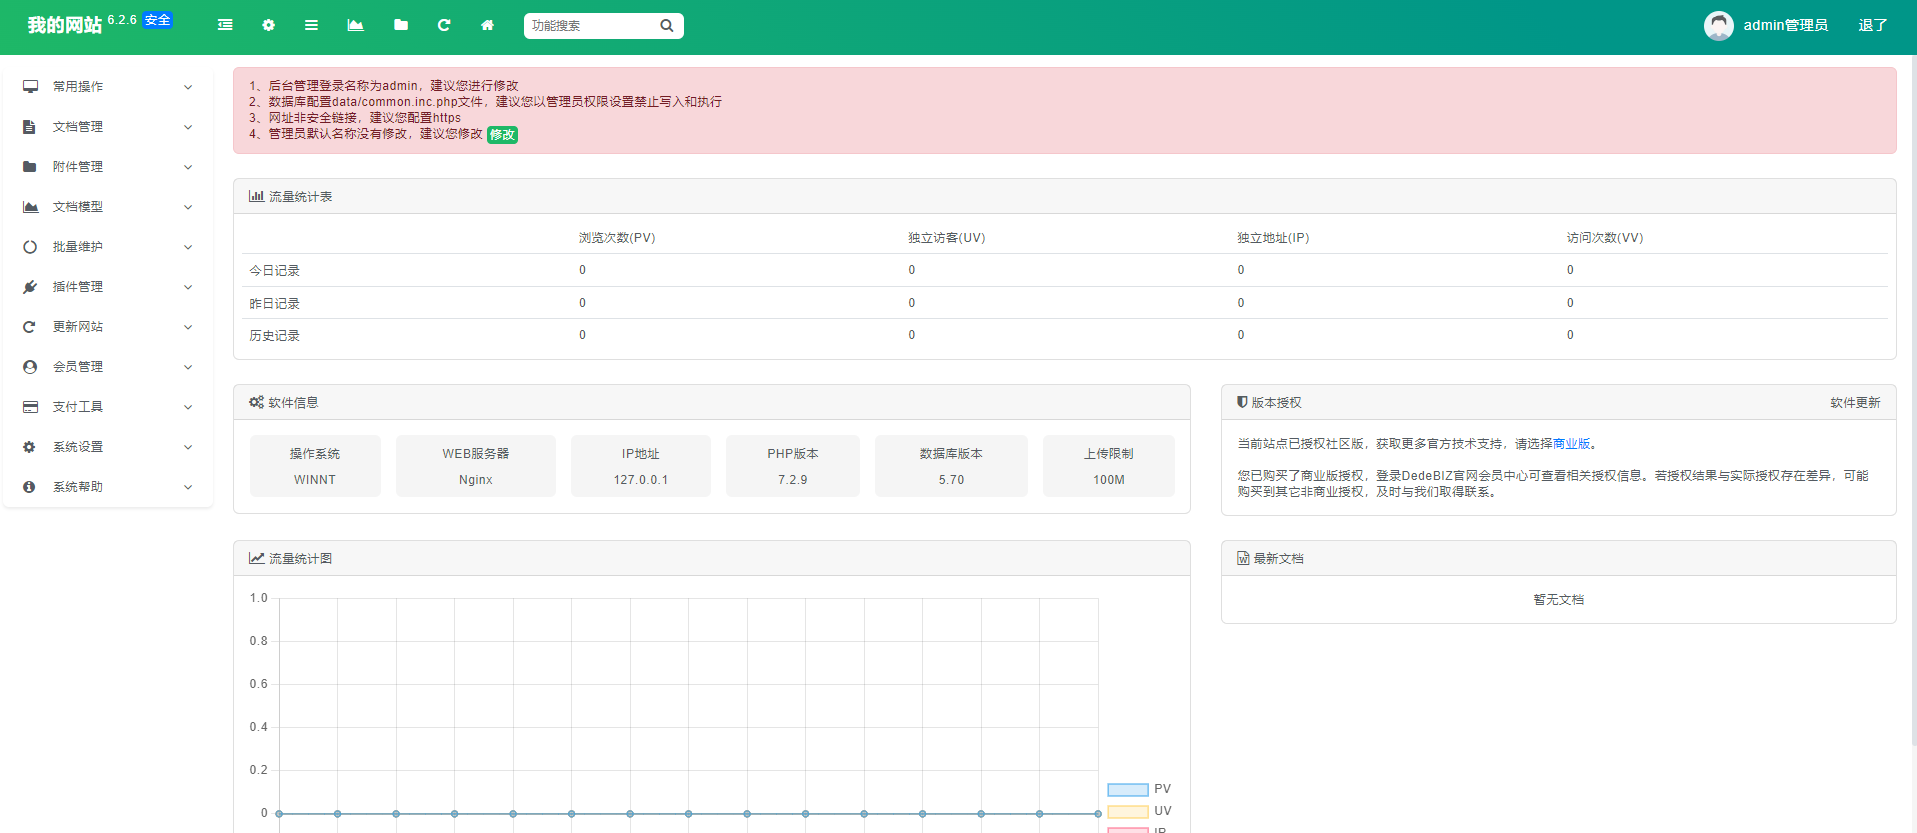This screenshot has height=833, width=1917.
Task: Expand the 文档管理 sidebar menu
Action: [x=108, y=127]
